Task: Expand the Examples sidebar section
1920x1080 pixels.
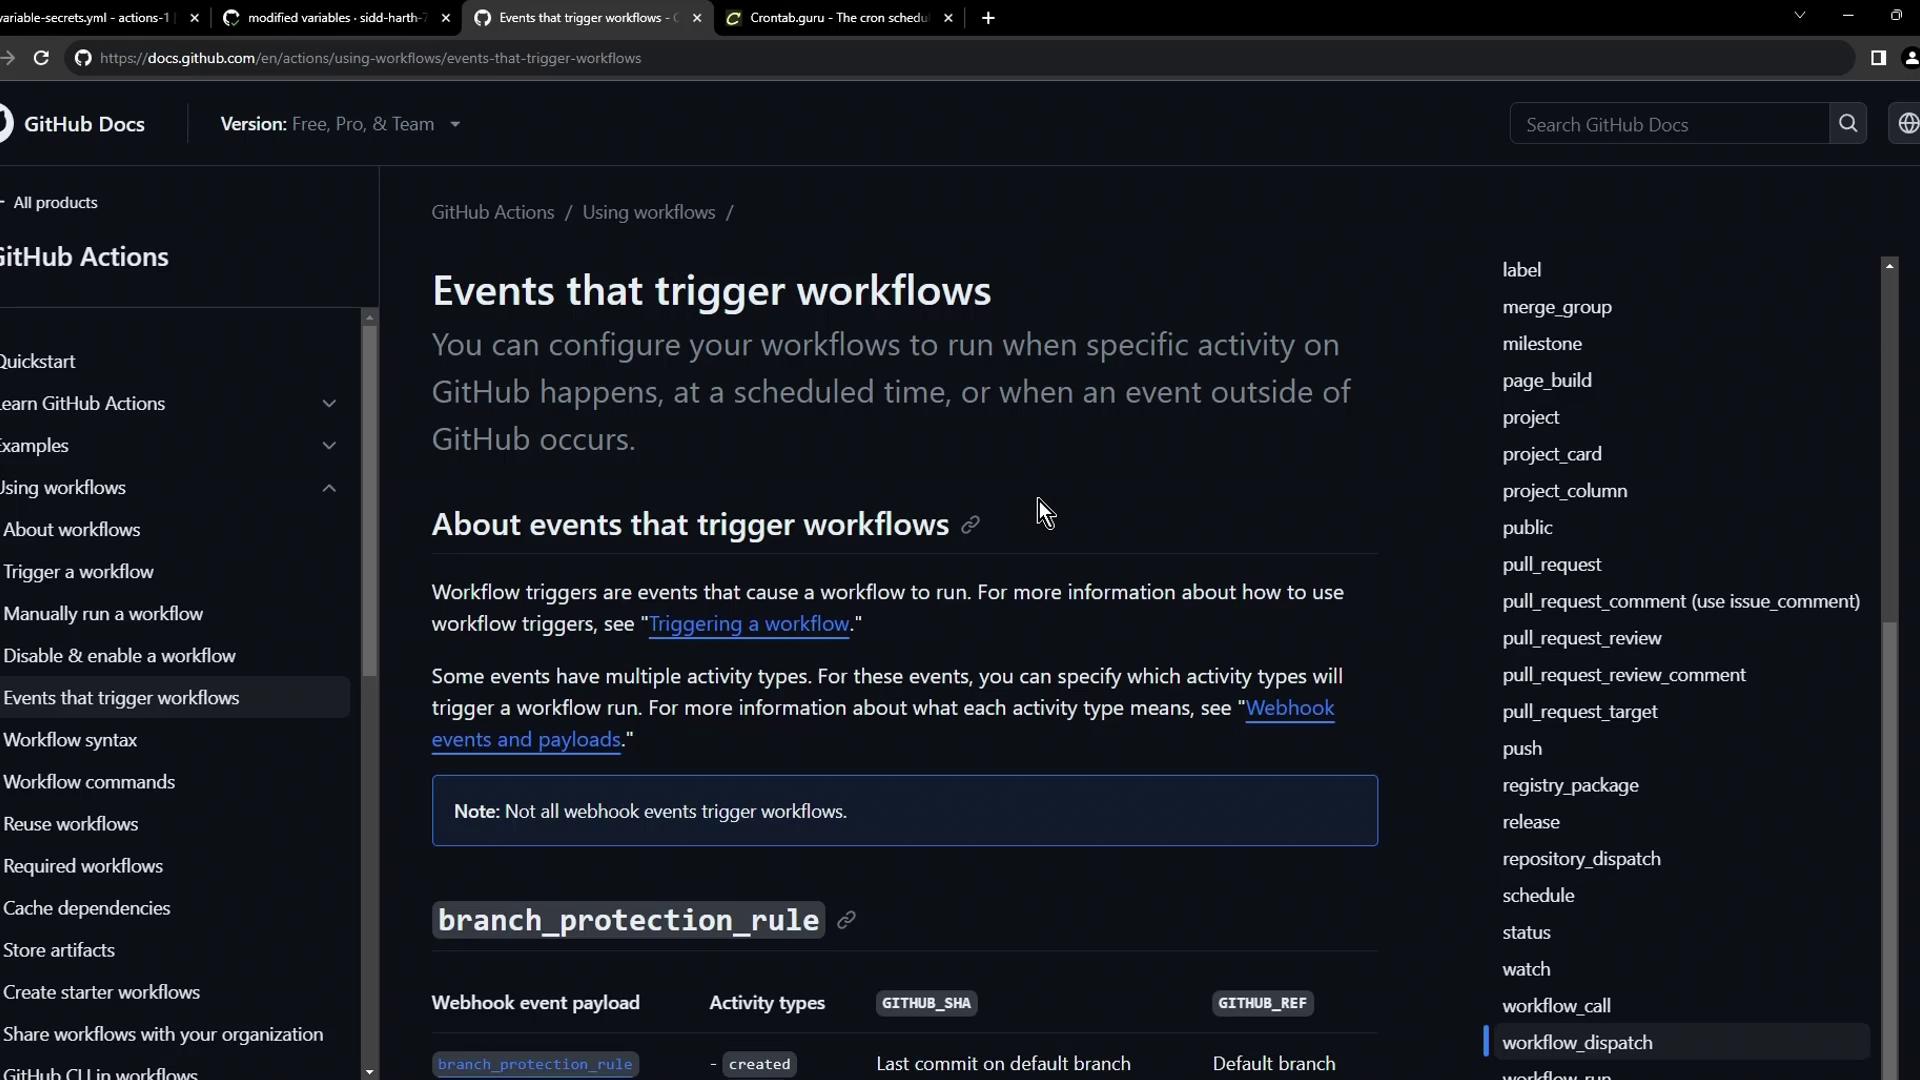Action: pyautogui.click(x=329, y=445)
